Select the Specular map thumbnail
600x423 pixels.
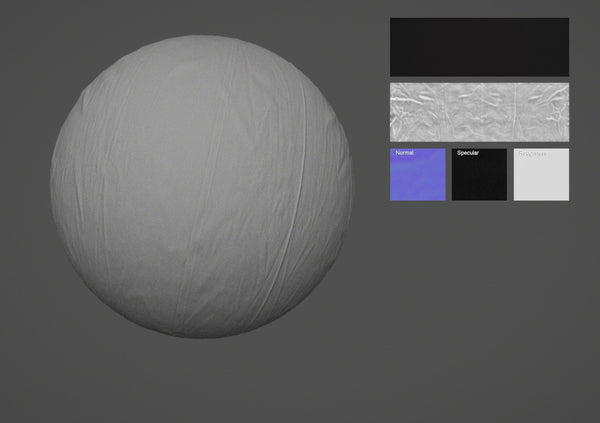pos(479,176)
